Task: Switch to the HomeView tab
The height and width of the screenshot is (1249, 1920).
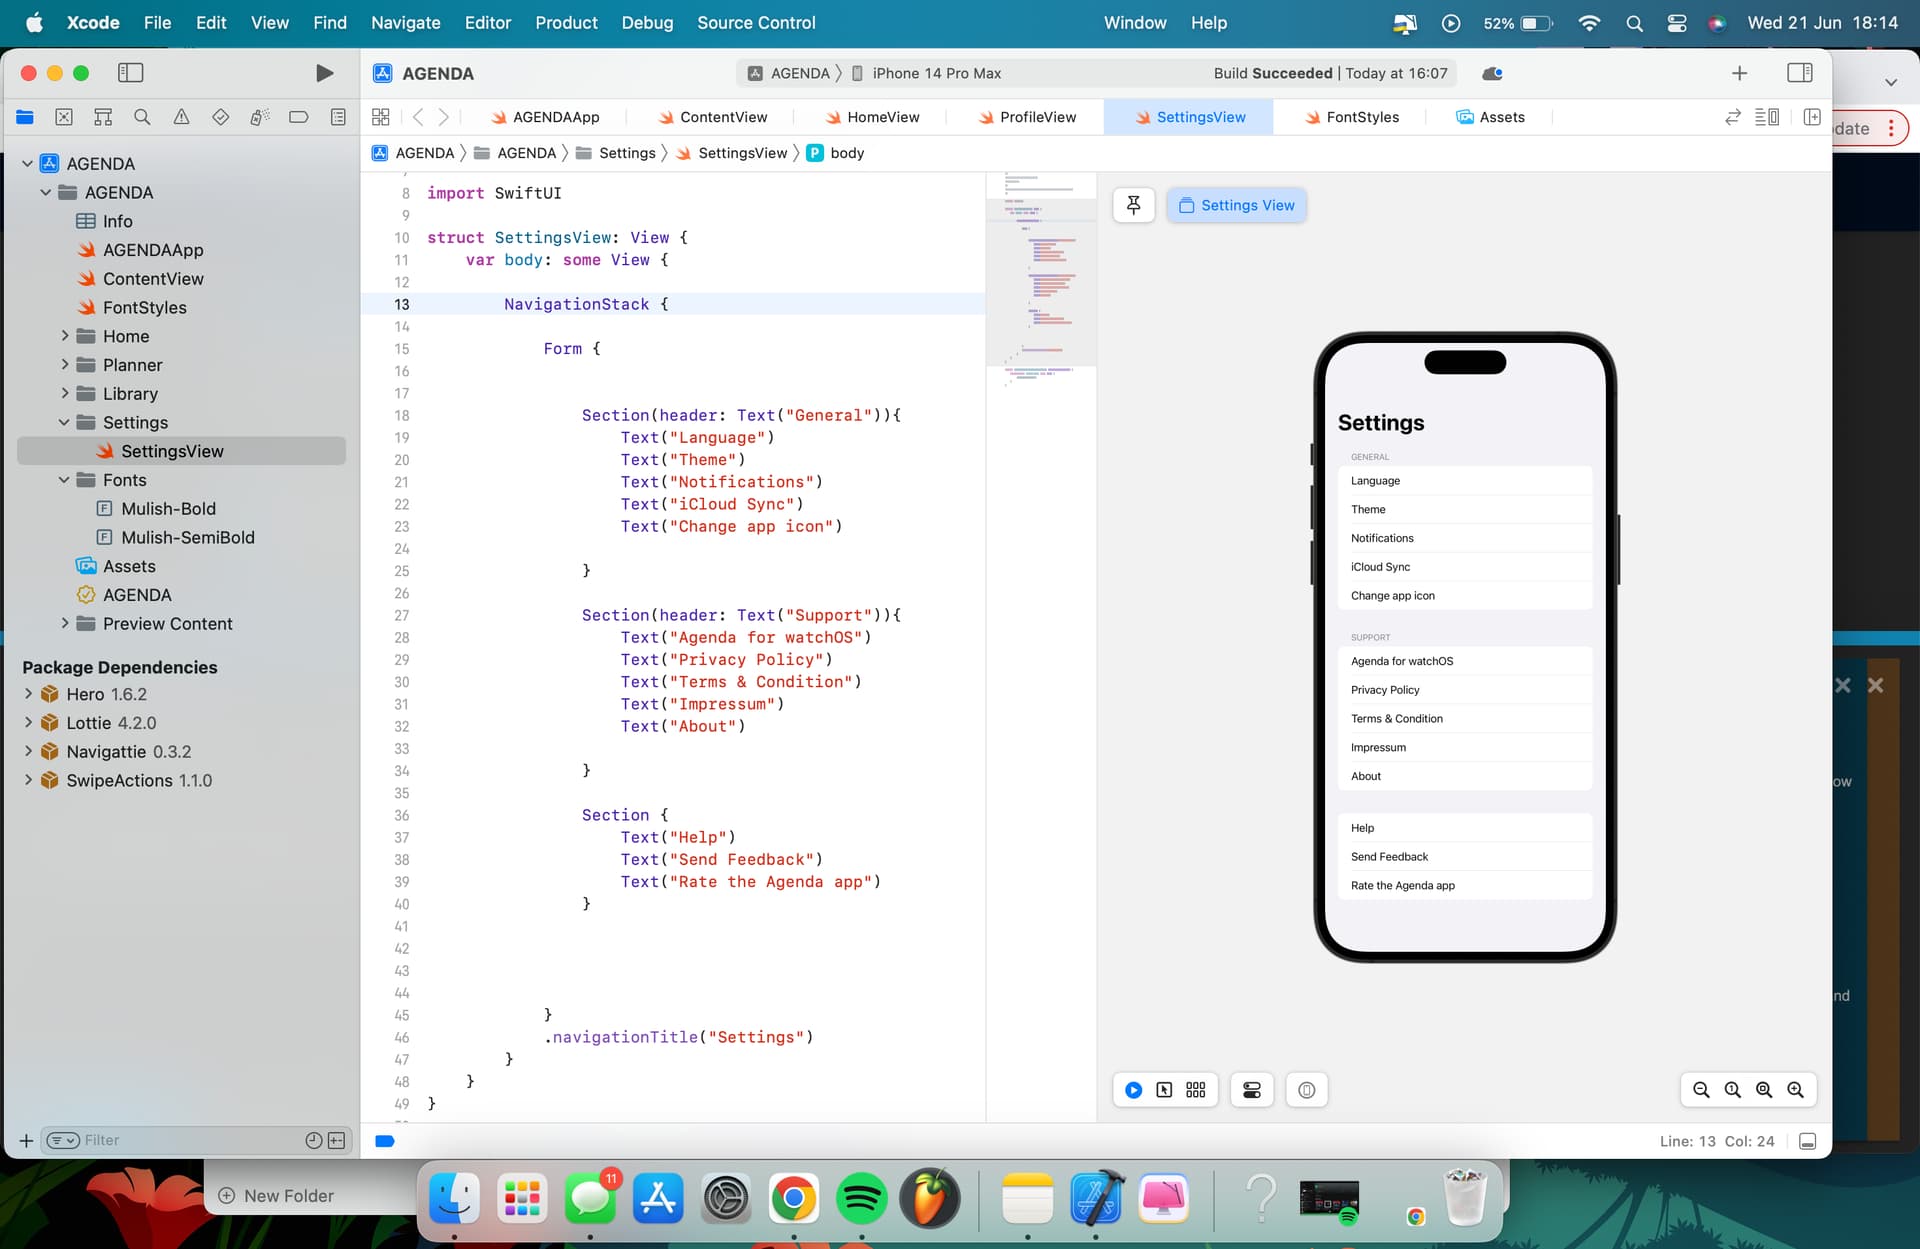Action: coord(872,117)
